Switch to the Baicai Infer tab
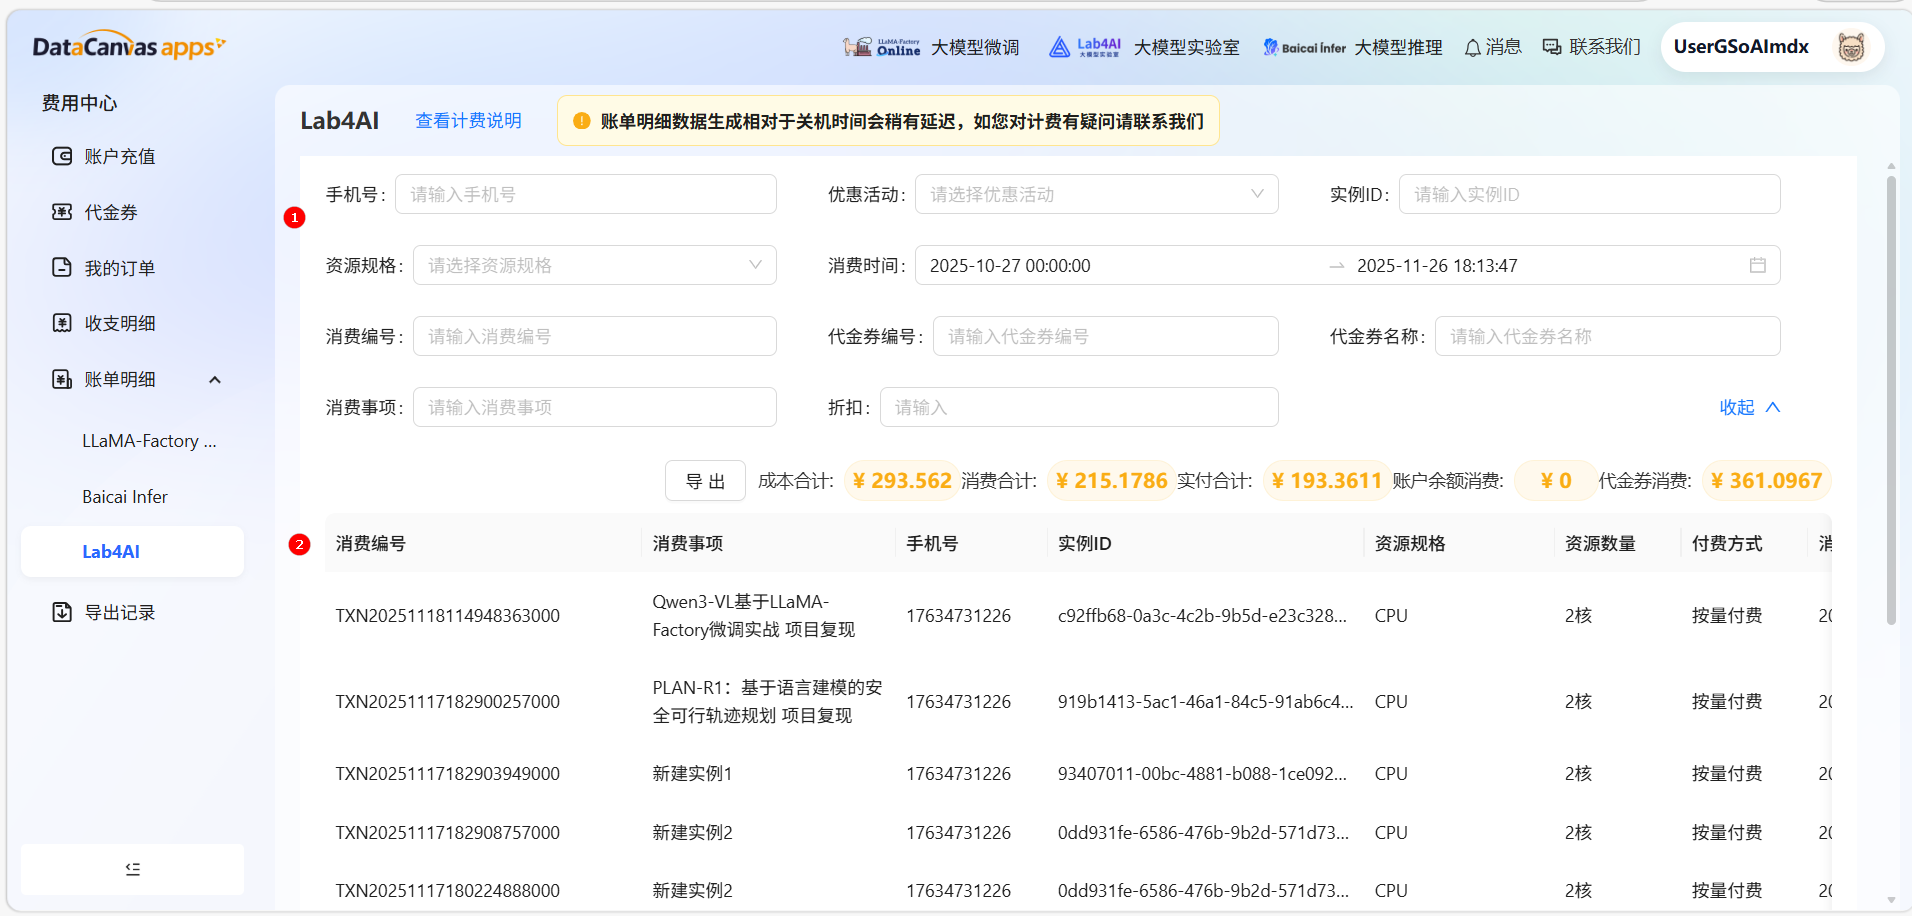 124,495
